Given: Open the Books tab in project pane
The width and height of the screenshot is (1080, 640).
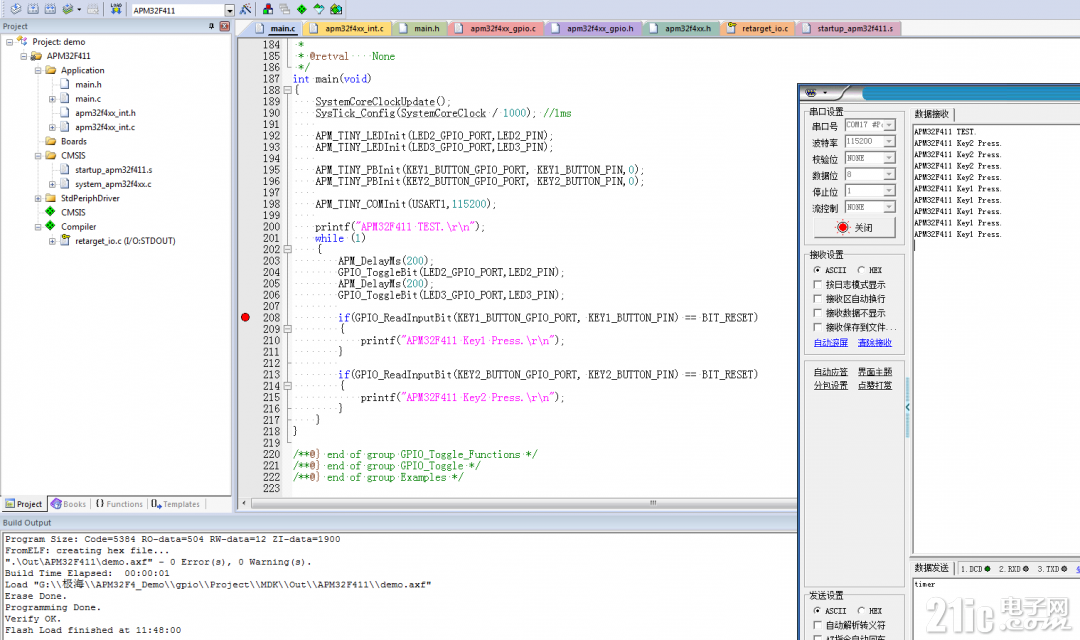Looking at the screenshot, I should (68, 504).
